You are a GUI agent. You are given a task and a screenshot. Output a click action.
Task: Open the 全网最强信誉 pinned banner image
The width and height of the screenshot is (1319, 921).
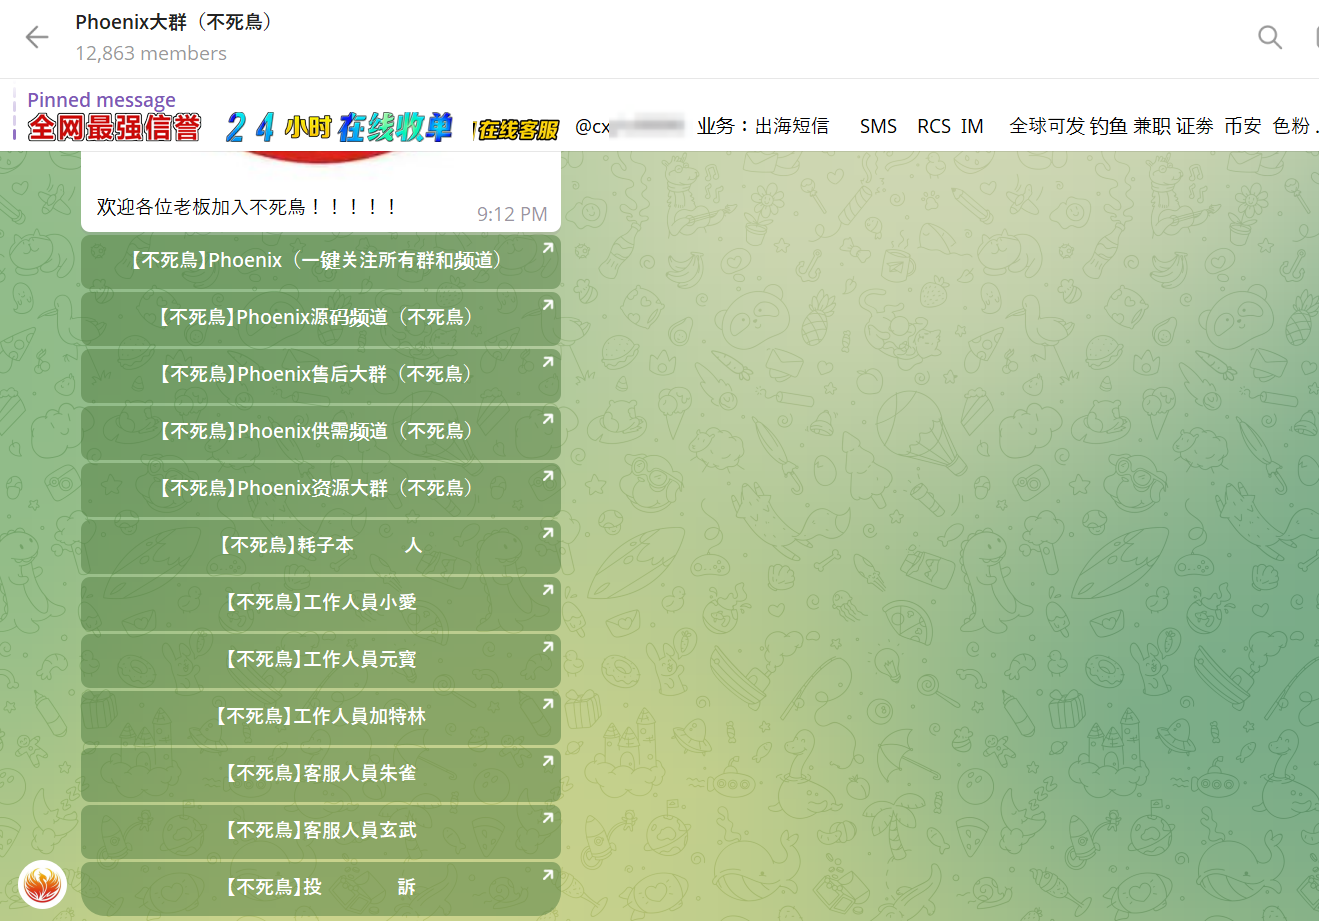click(114, 127)
